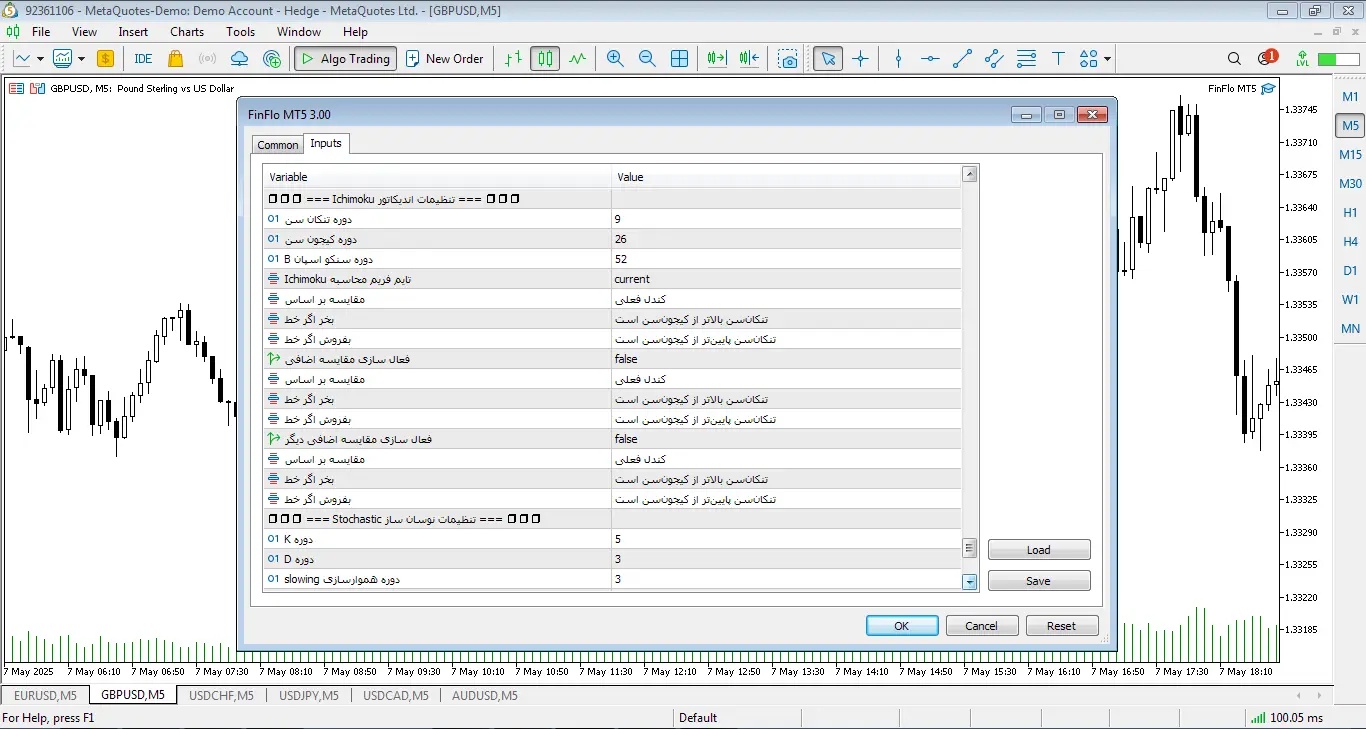Click the chart shift icon
The height and width of the screenshot is (729, 1366).
[x=749, y=59]
